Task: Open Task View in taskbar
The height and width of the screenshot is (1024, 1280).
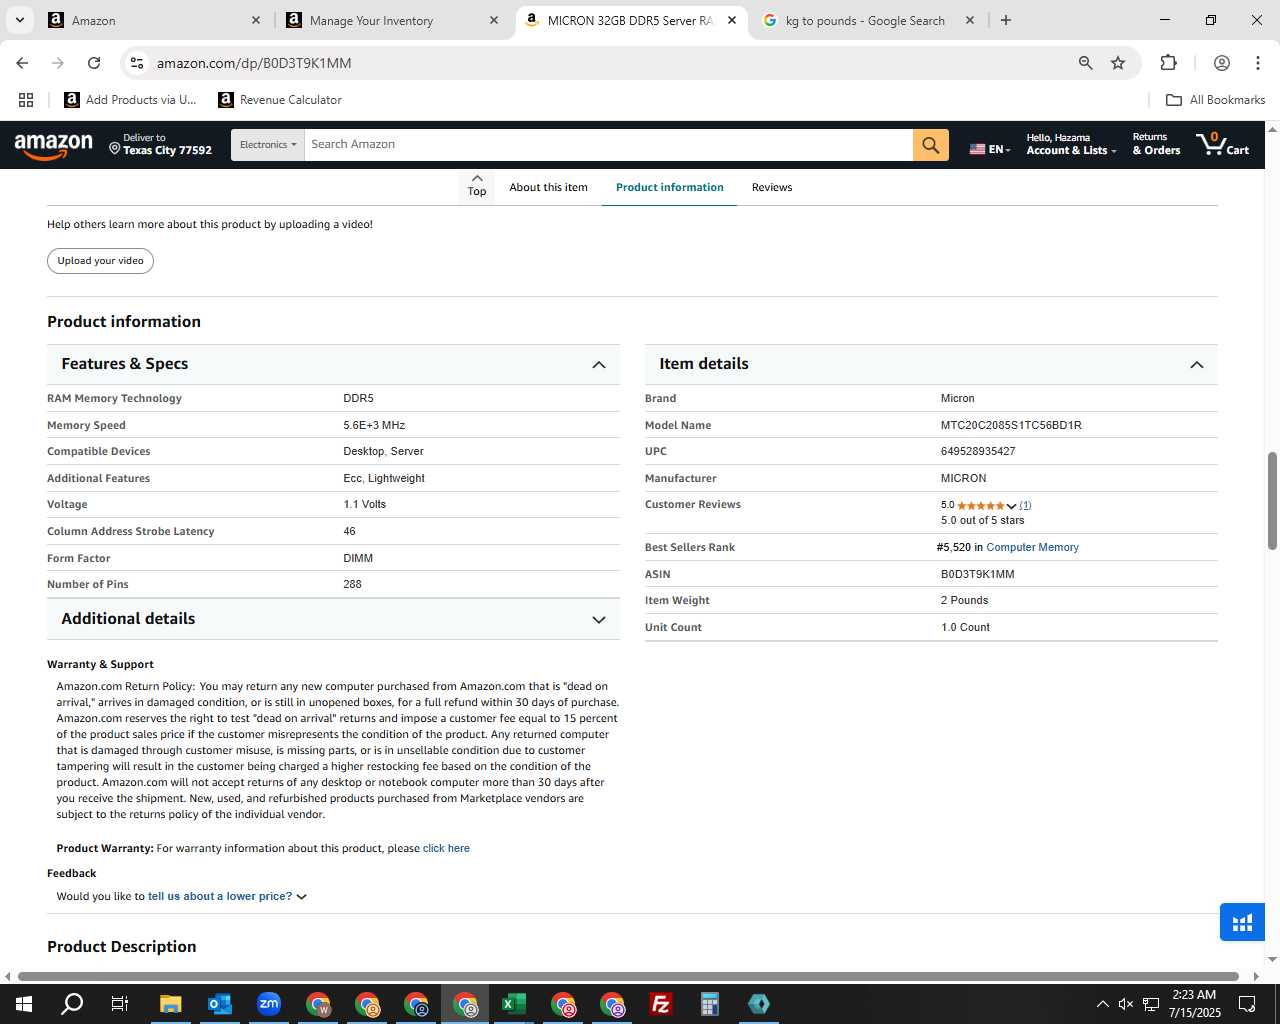Action: coord(120,1004)
